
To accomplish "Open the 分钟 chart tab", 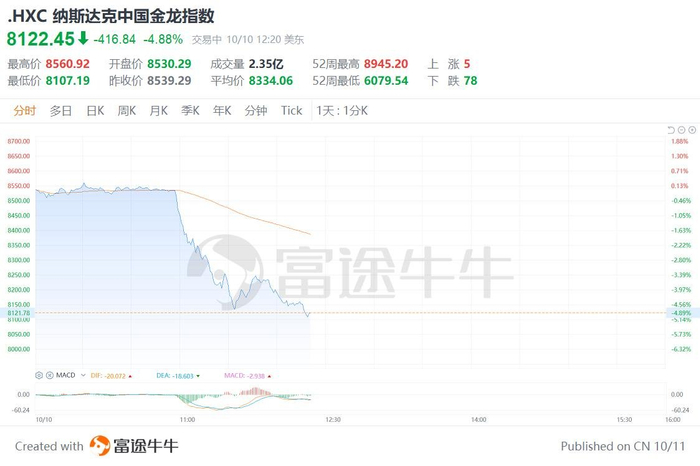I will pyautogui.click(x=255, y=111).
